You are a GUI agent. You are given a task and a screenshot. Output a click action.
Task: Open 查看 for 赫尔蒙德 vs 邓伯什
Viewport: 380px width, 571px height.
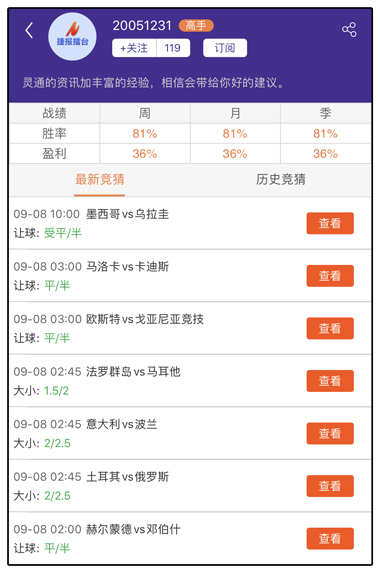(x=330, y=538)
